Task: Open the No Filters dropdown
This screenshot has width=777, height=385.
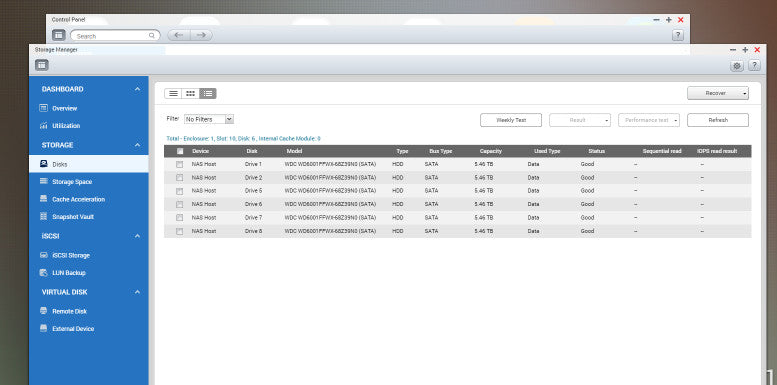Action: point(209,119)
